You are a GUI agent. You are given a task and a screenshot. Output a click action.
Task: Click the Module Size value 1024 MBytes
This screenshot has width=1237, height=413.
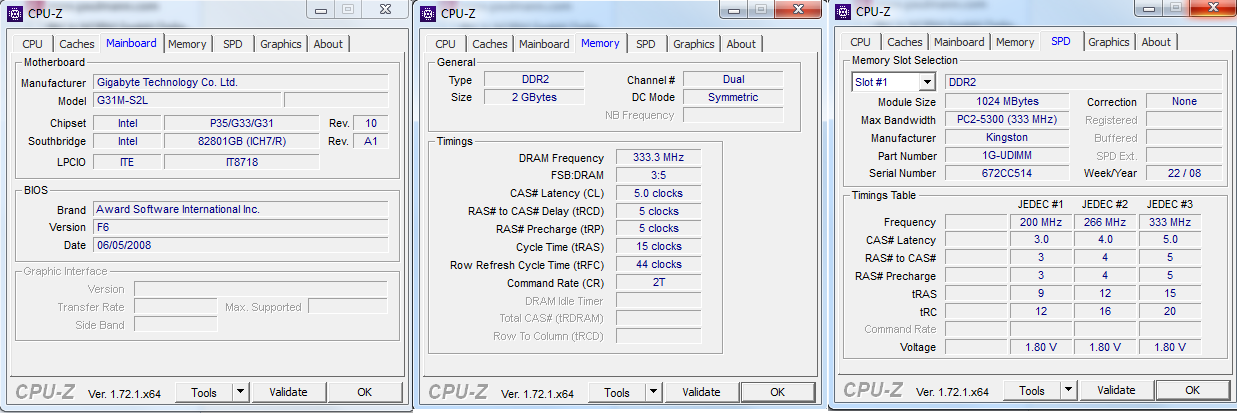coord(1007,101)
